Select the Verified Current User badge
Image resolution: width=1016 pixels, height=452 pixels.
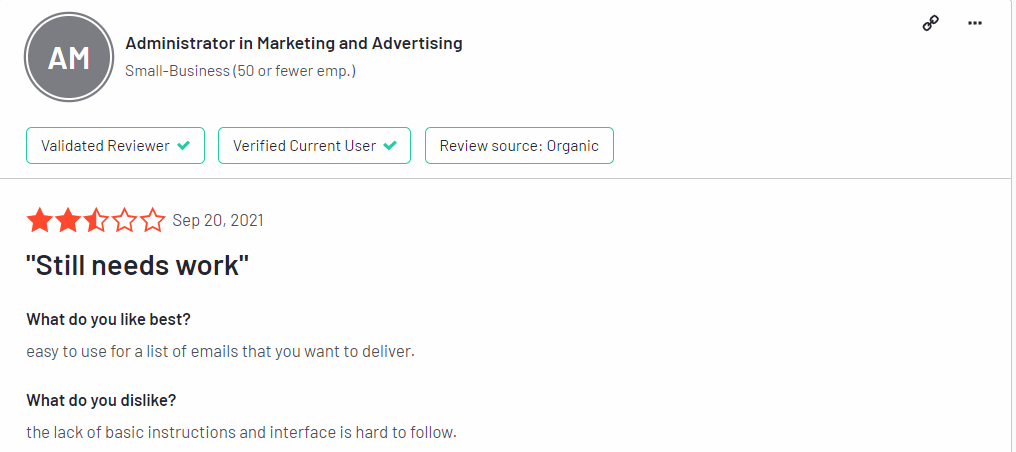[314, 146]
